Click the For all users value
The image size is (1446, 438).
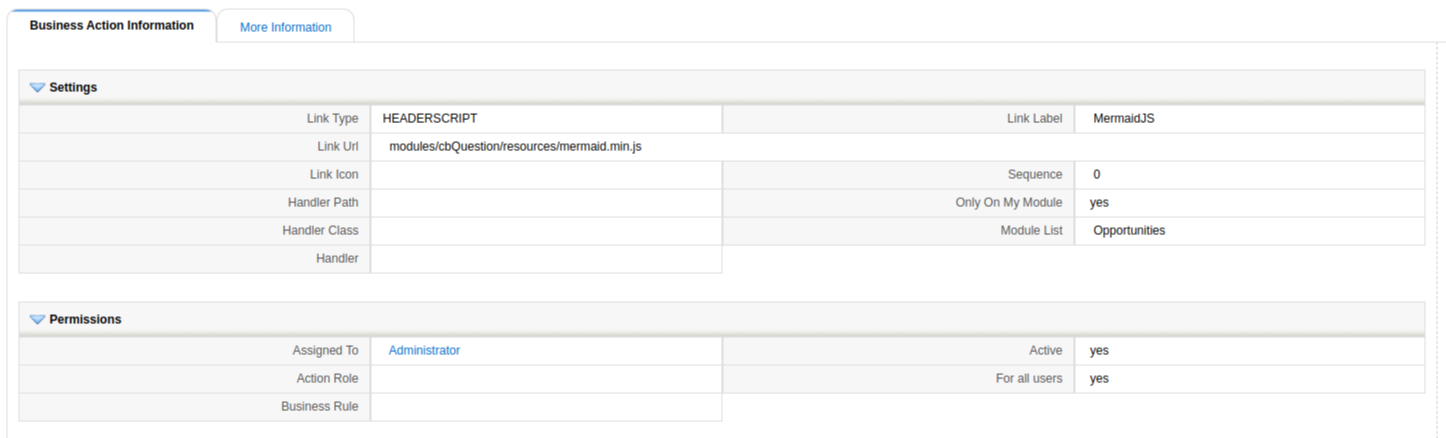click(1099, 379)
